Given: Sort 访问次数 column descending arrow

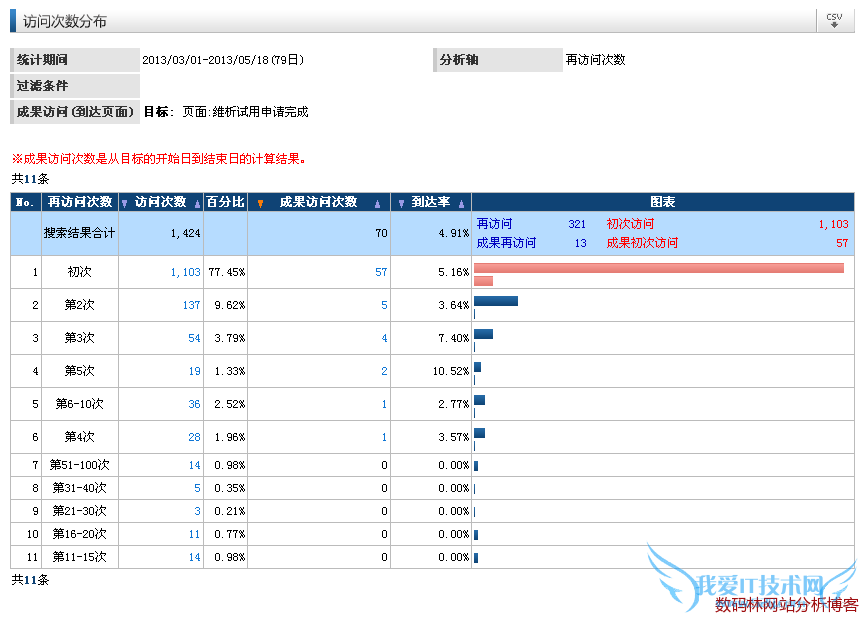Looking at the screenshot, I should pos(125,203).
